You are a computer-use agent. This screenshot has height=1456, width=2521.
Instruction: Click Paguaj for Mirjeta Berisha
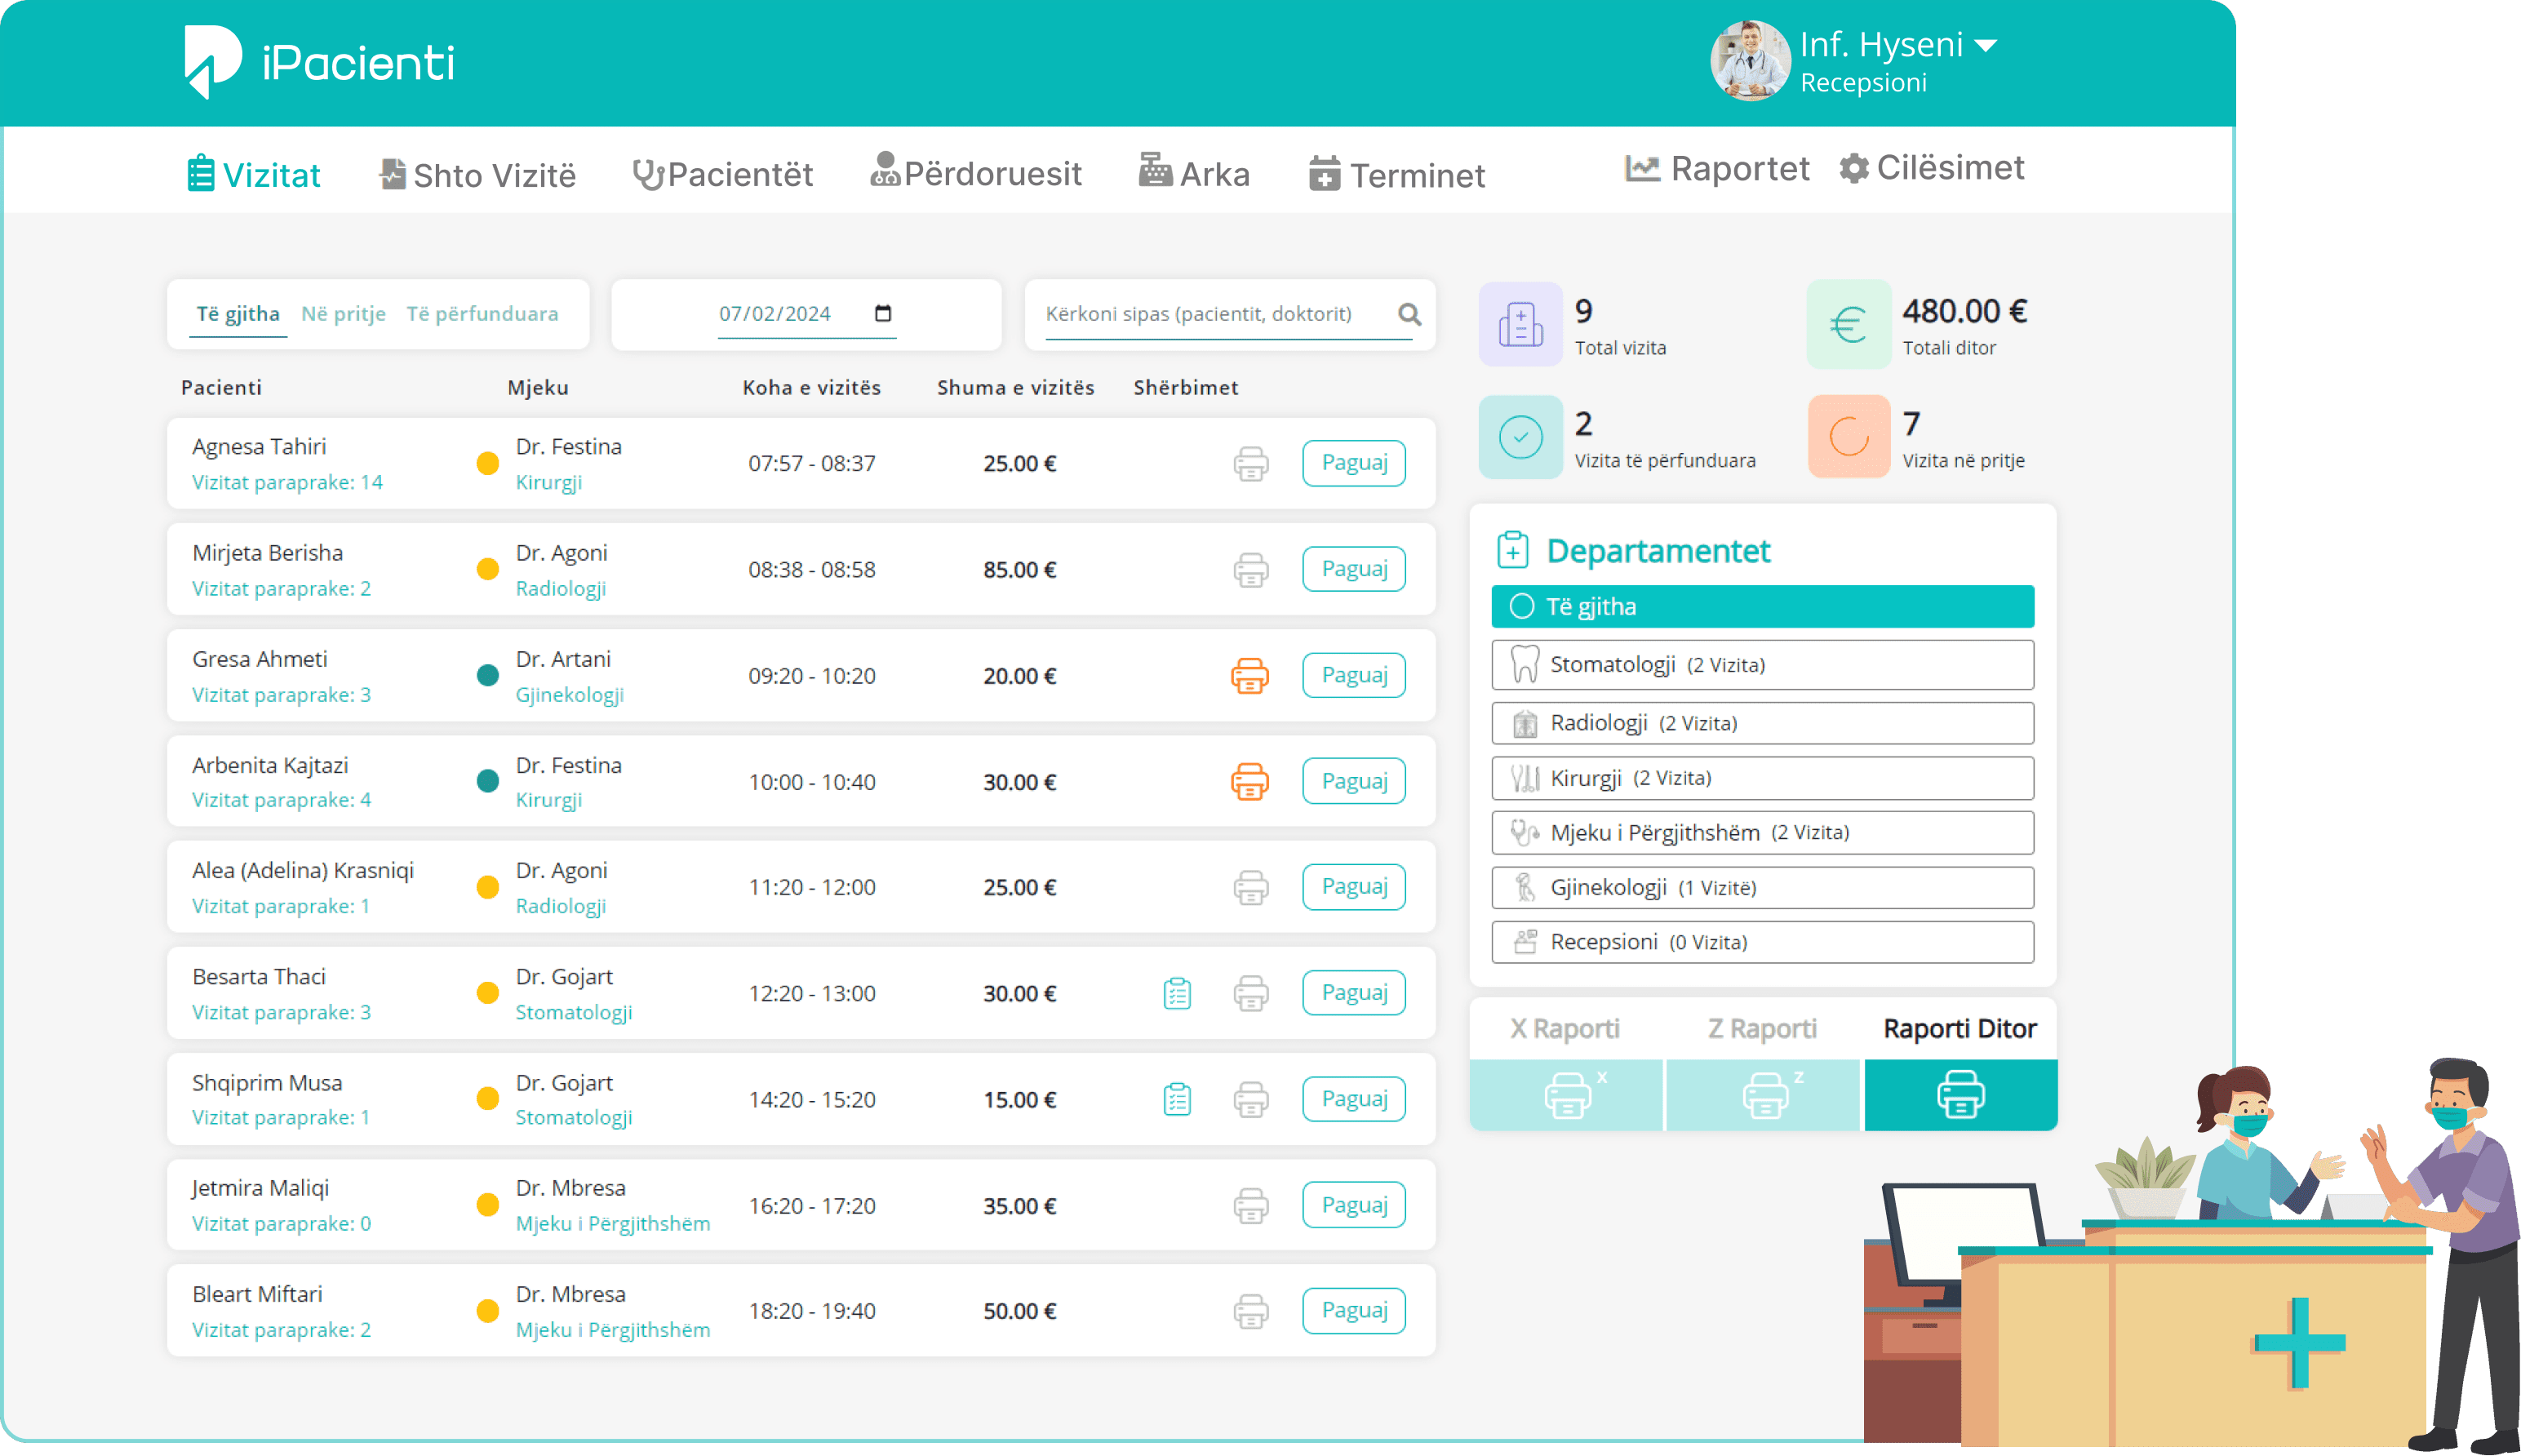click(x=1354, y=569)
